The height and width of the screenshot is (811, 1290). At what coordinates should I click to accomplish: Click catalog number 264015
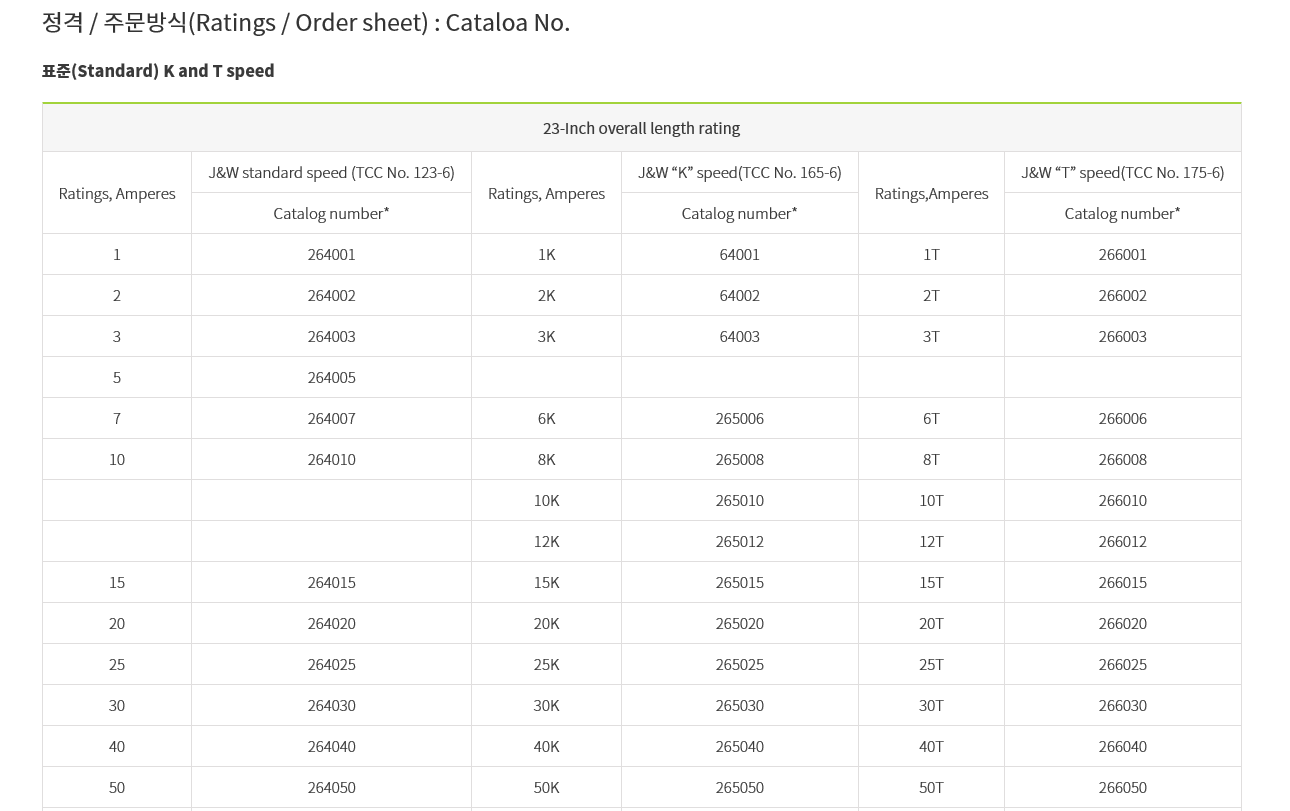[331, 582]
